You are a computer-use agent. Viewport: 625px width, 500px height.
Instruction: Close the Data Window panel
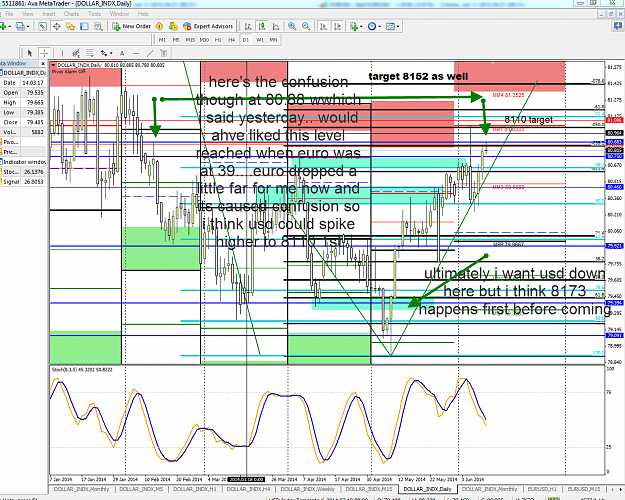tap(43, 64)
